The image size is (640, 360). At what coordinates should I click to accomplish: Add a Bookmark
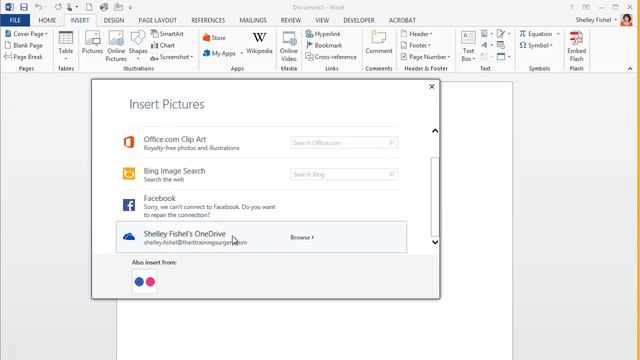click(x=324, y=45)
